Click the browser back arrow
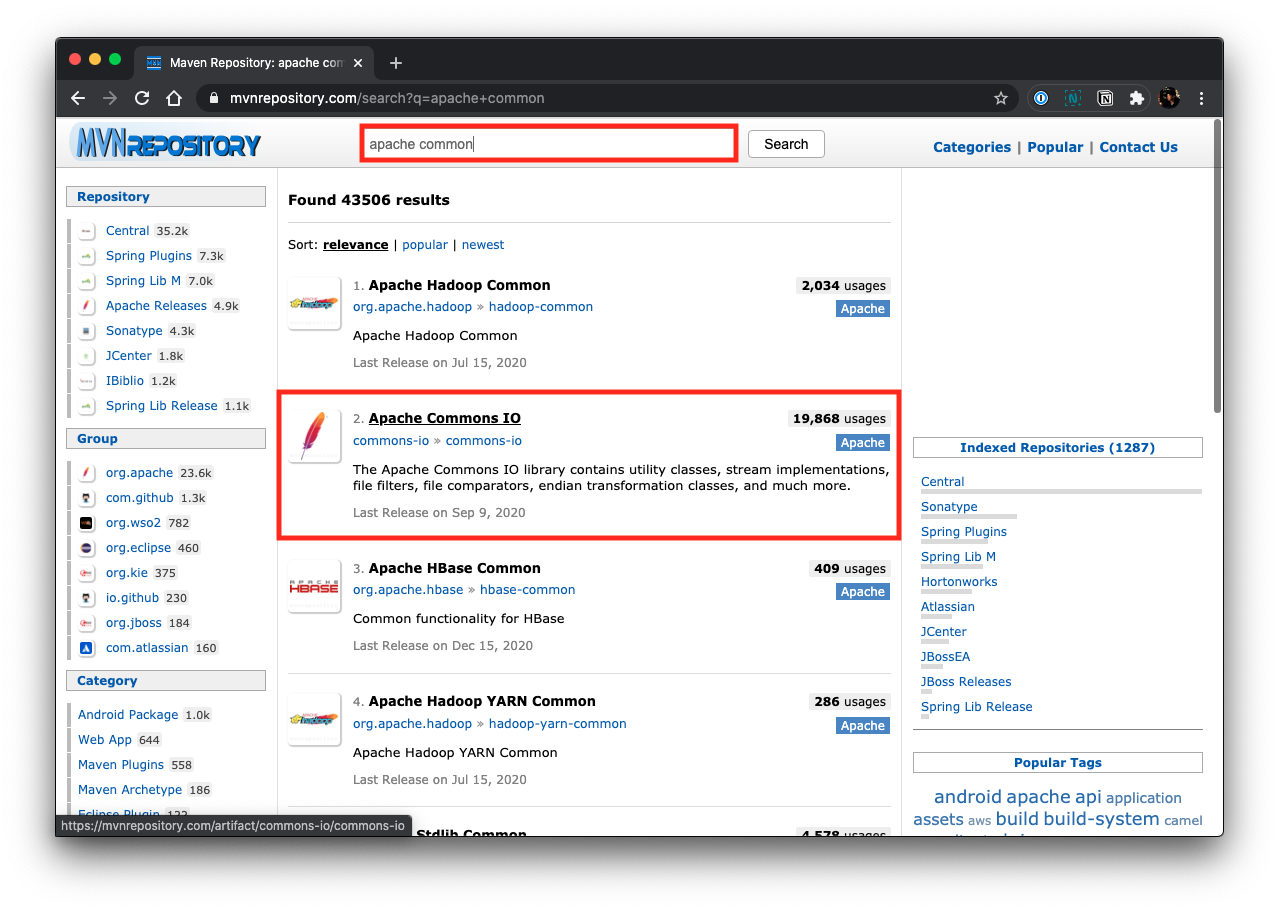This screenshot has height=910, width=1279. (78, 98)
